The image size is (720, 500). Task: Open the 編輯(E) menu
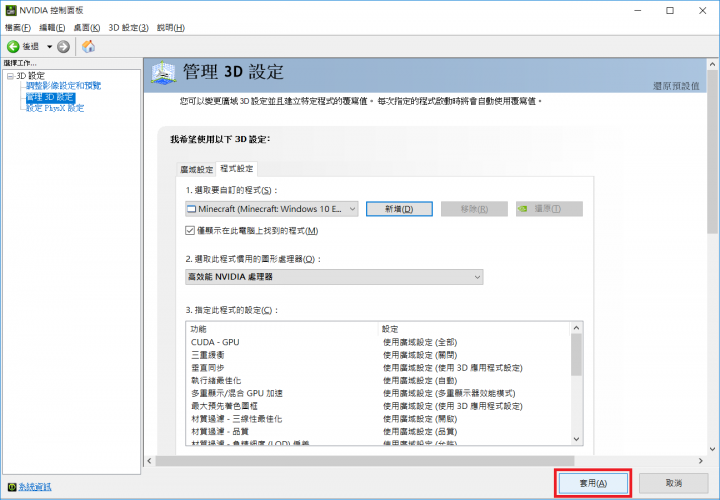pyautogui.click(x=52, y=28)
